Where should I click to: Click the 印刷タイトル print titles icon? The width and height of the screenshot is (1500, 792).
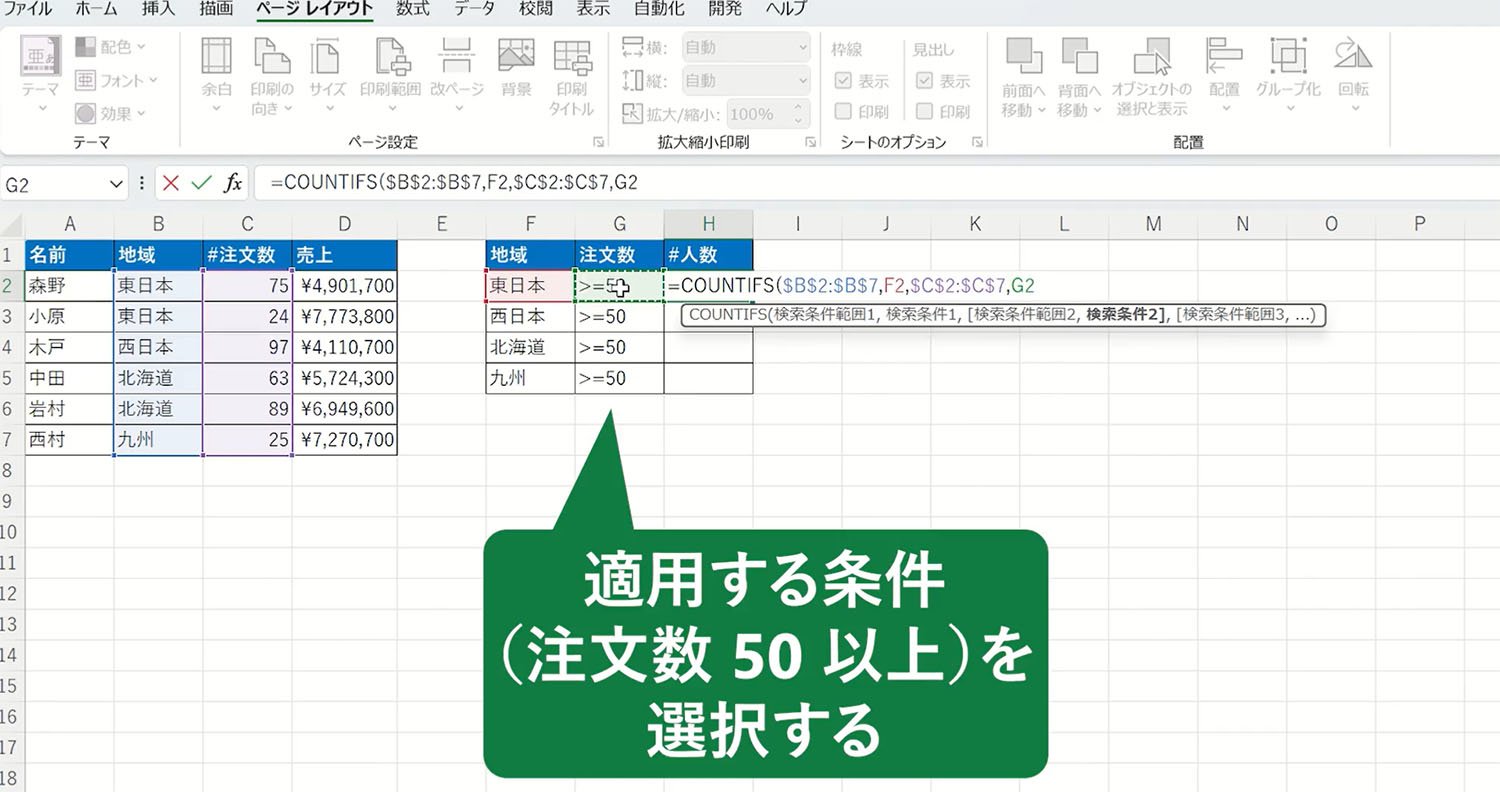[572, 57]
